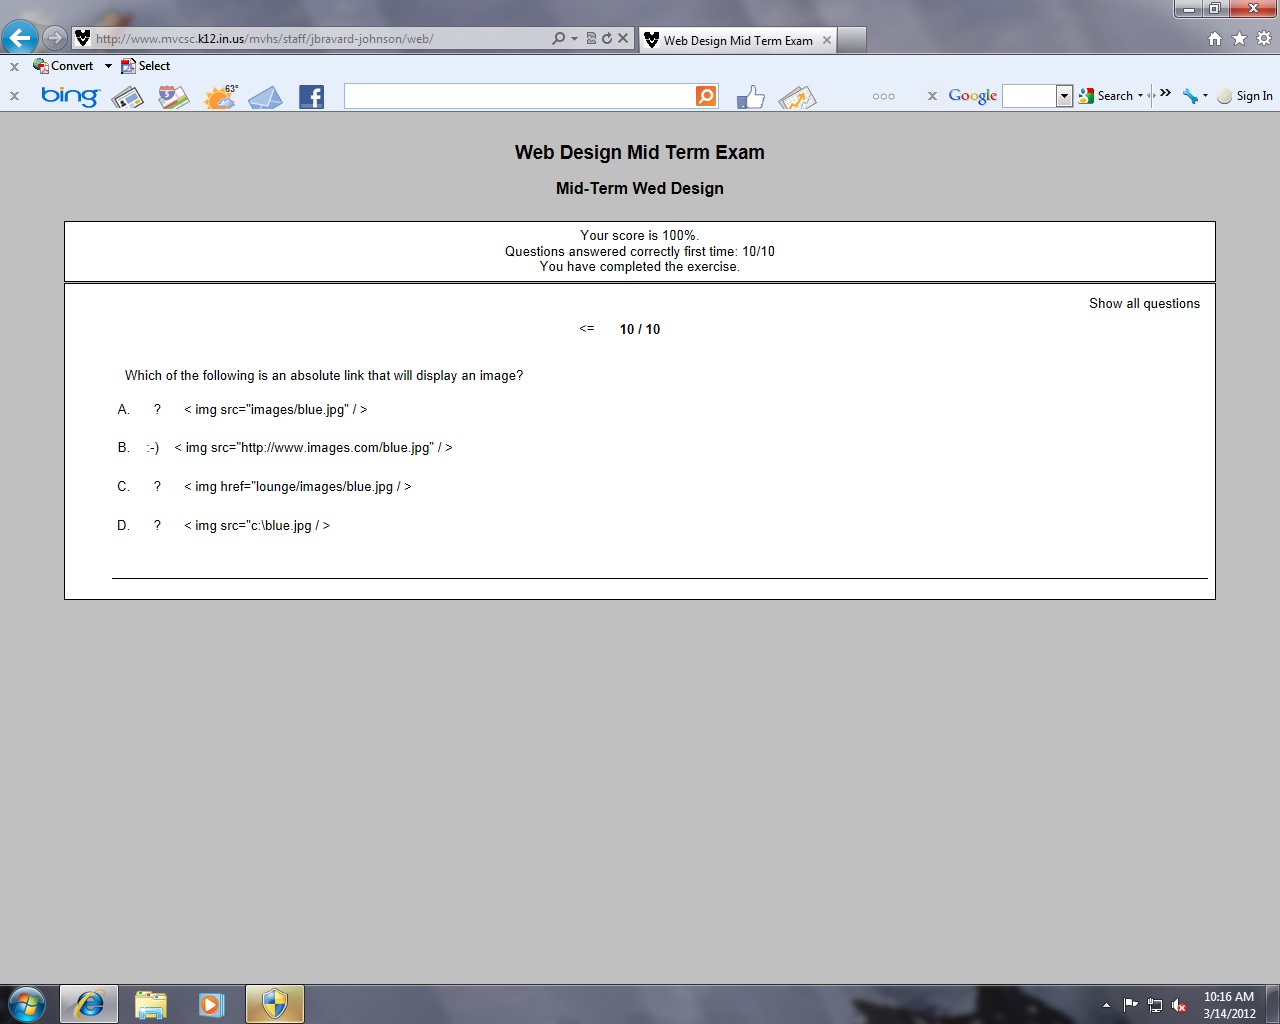Open the Favorites star icon
1280x1024 pixels.
click(x=1239, y=39)
